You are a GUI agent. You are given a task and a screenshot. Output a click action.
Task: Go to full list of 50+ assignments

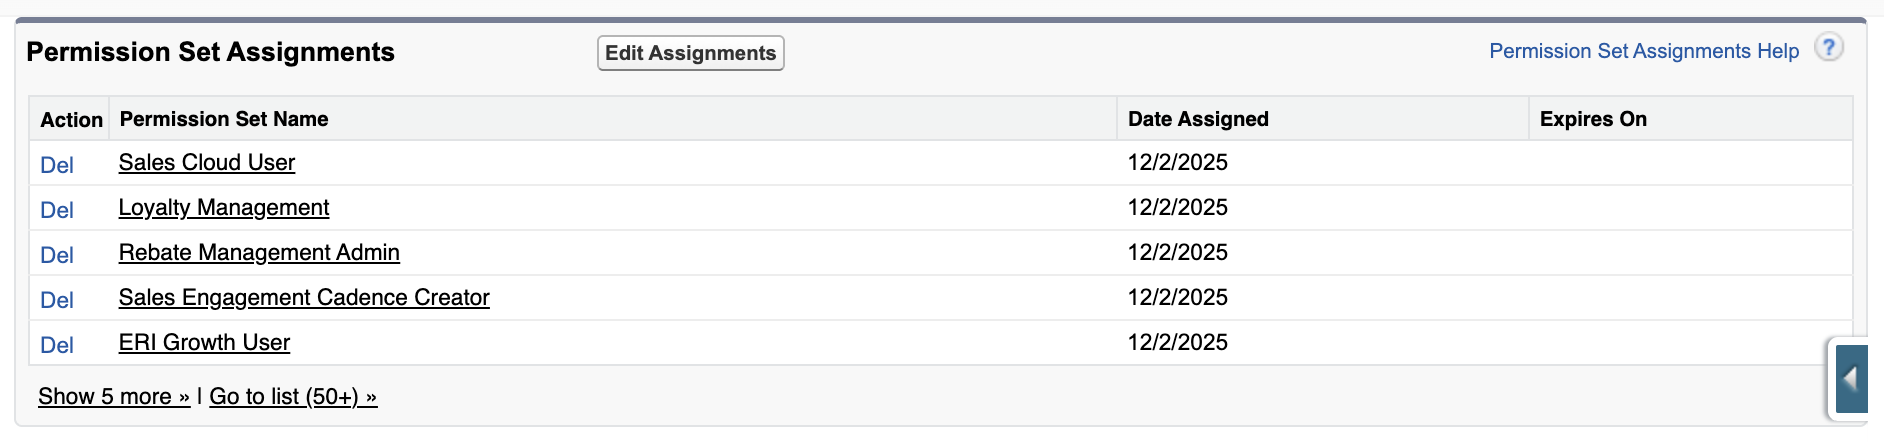pos(292,397)
